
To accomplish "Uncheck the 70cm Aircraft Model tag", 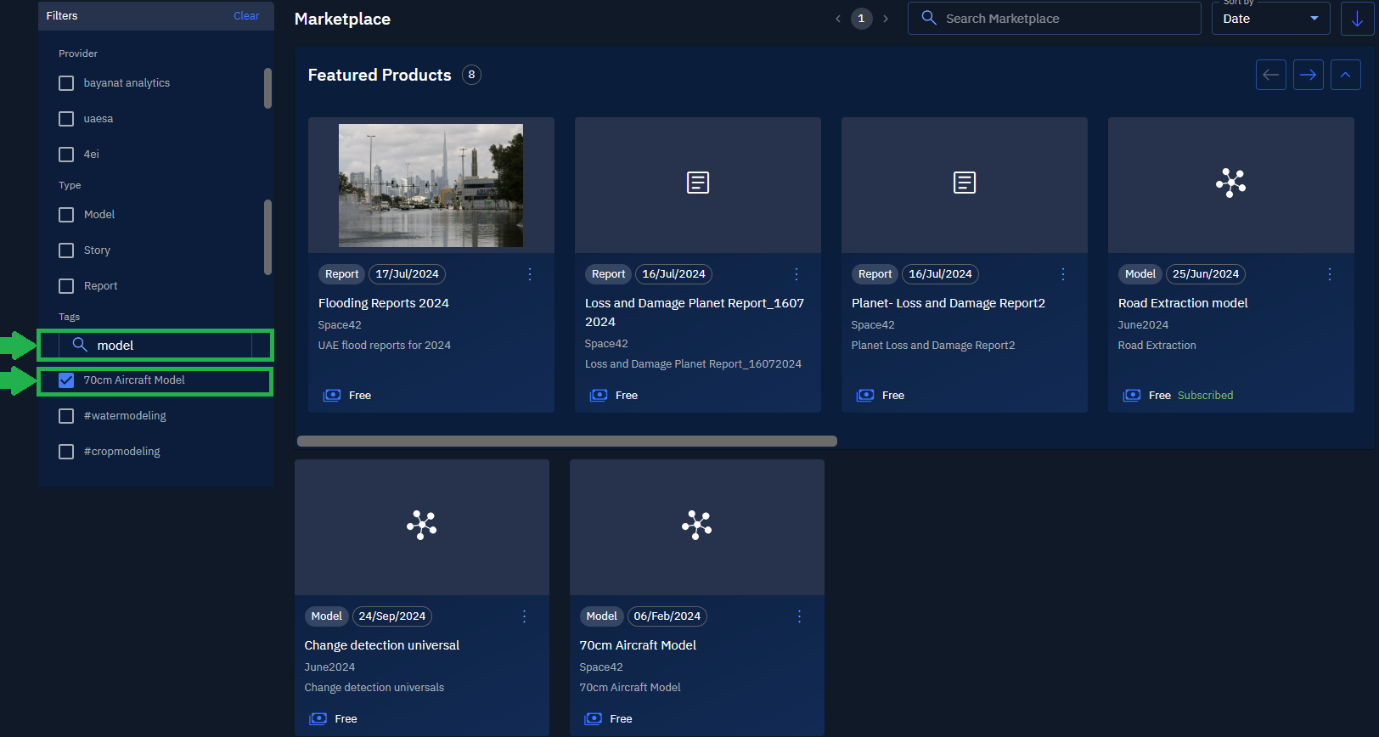I will click(x=67, y=380).
